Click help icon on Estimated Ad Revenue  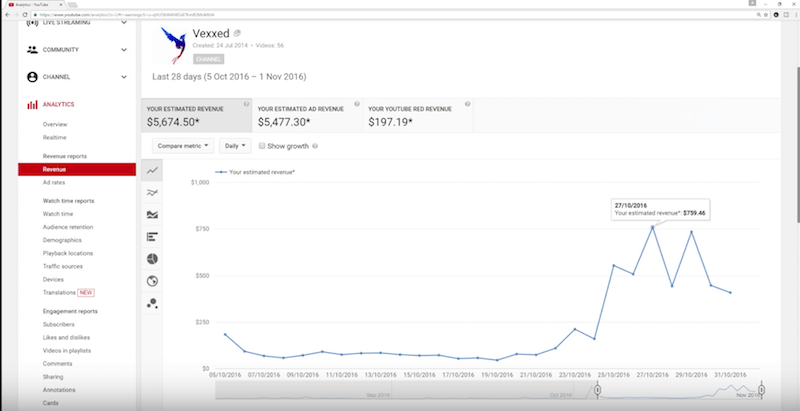pyautogui.click(x=357, y=104)
